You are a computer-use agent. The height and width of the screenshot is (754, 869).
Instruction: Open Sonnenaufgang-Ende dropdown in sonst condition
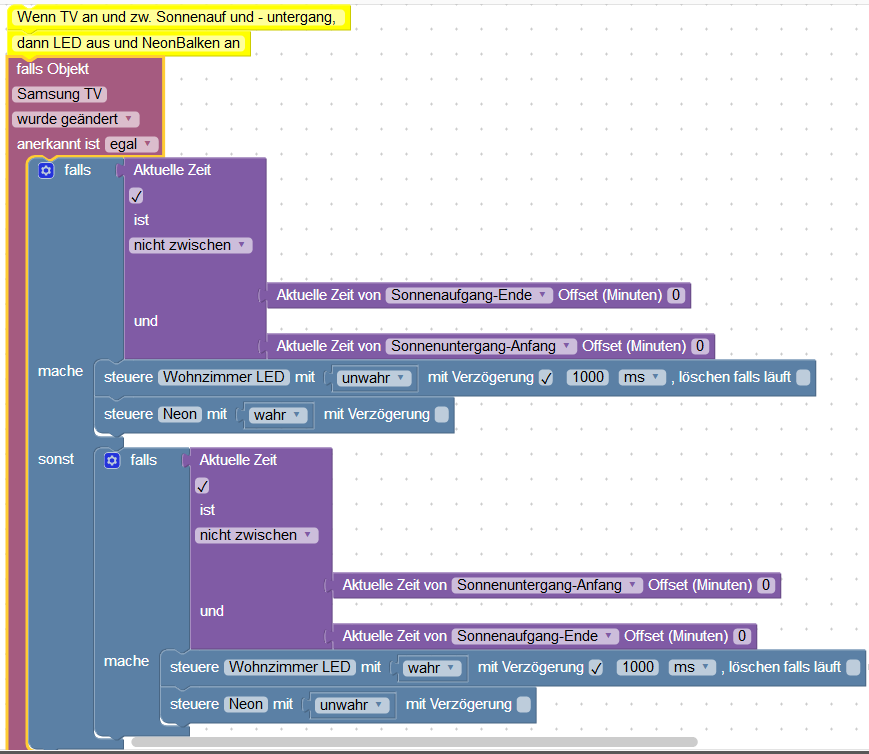535,636
